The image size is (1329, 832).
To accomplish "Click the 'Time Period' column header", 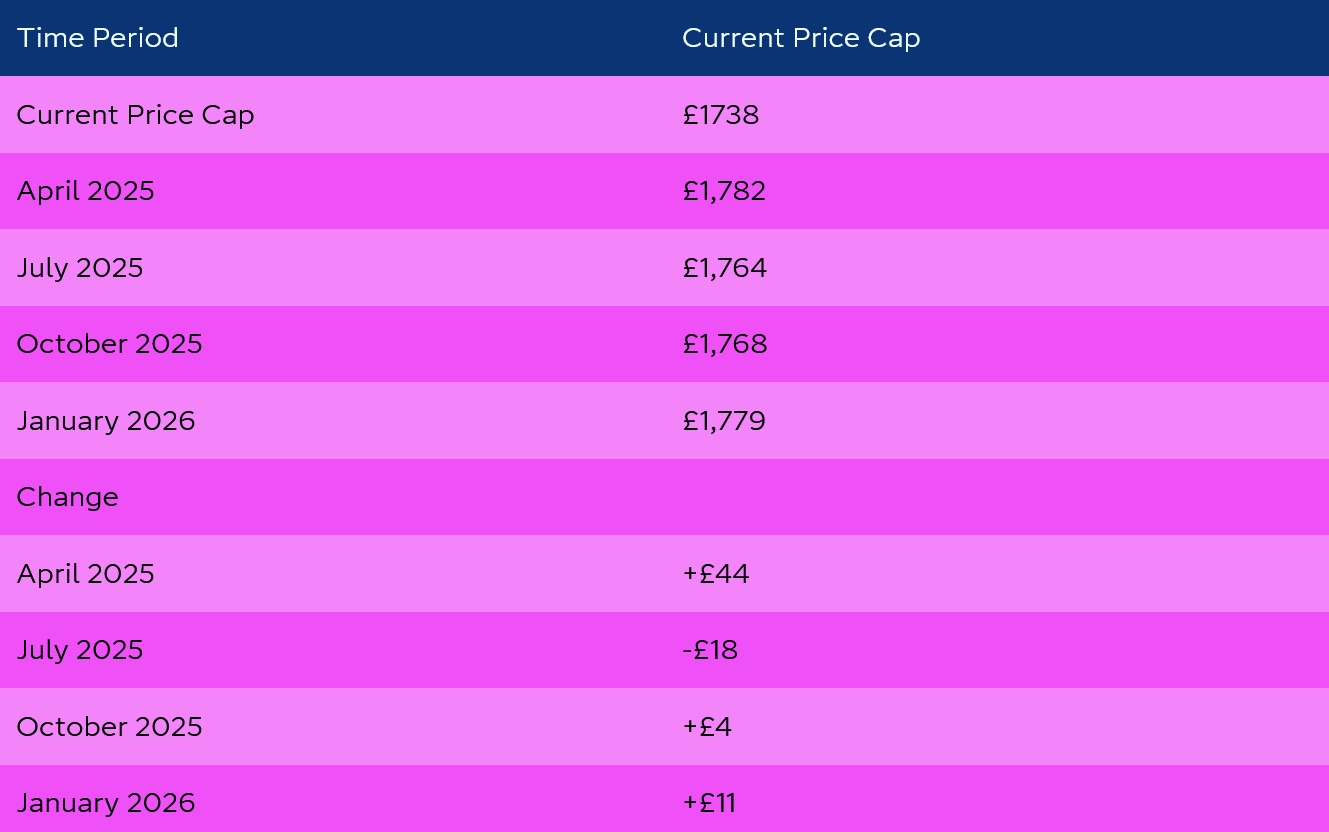I will tap(98, 38).
